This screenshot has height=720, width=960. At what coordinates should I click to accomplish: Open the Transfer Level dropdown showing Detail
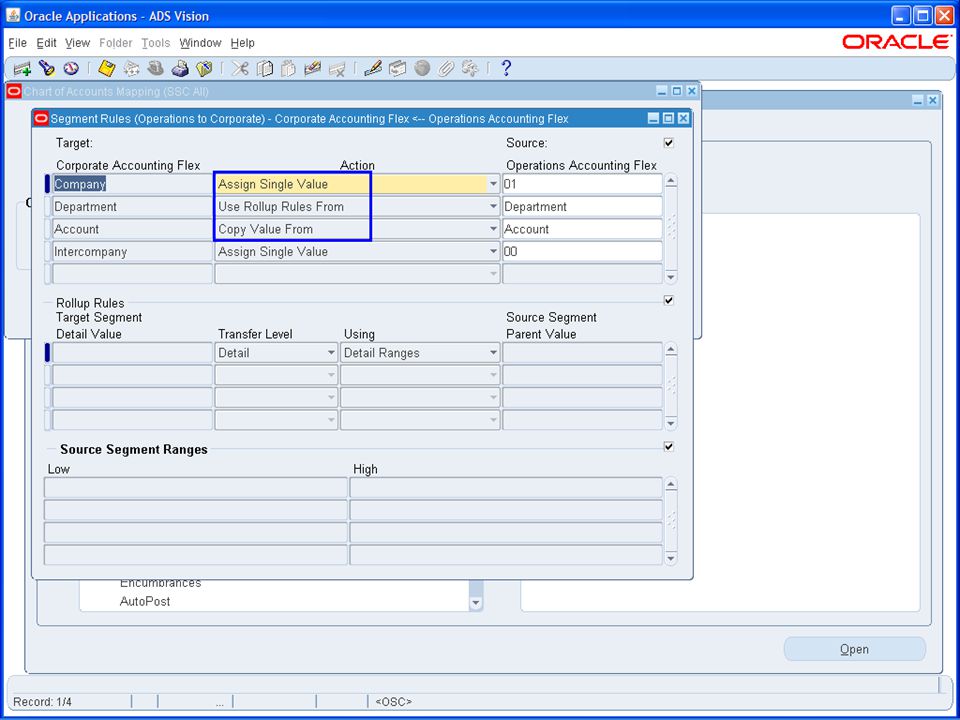click(331, 353)
